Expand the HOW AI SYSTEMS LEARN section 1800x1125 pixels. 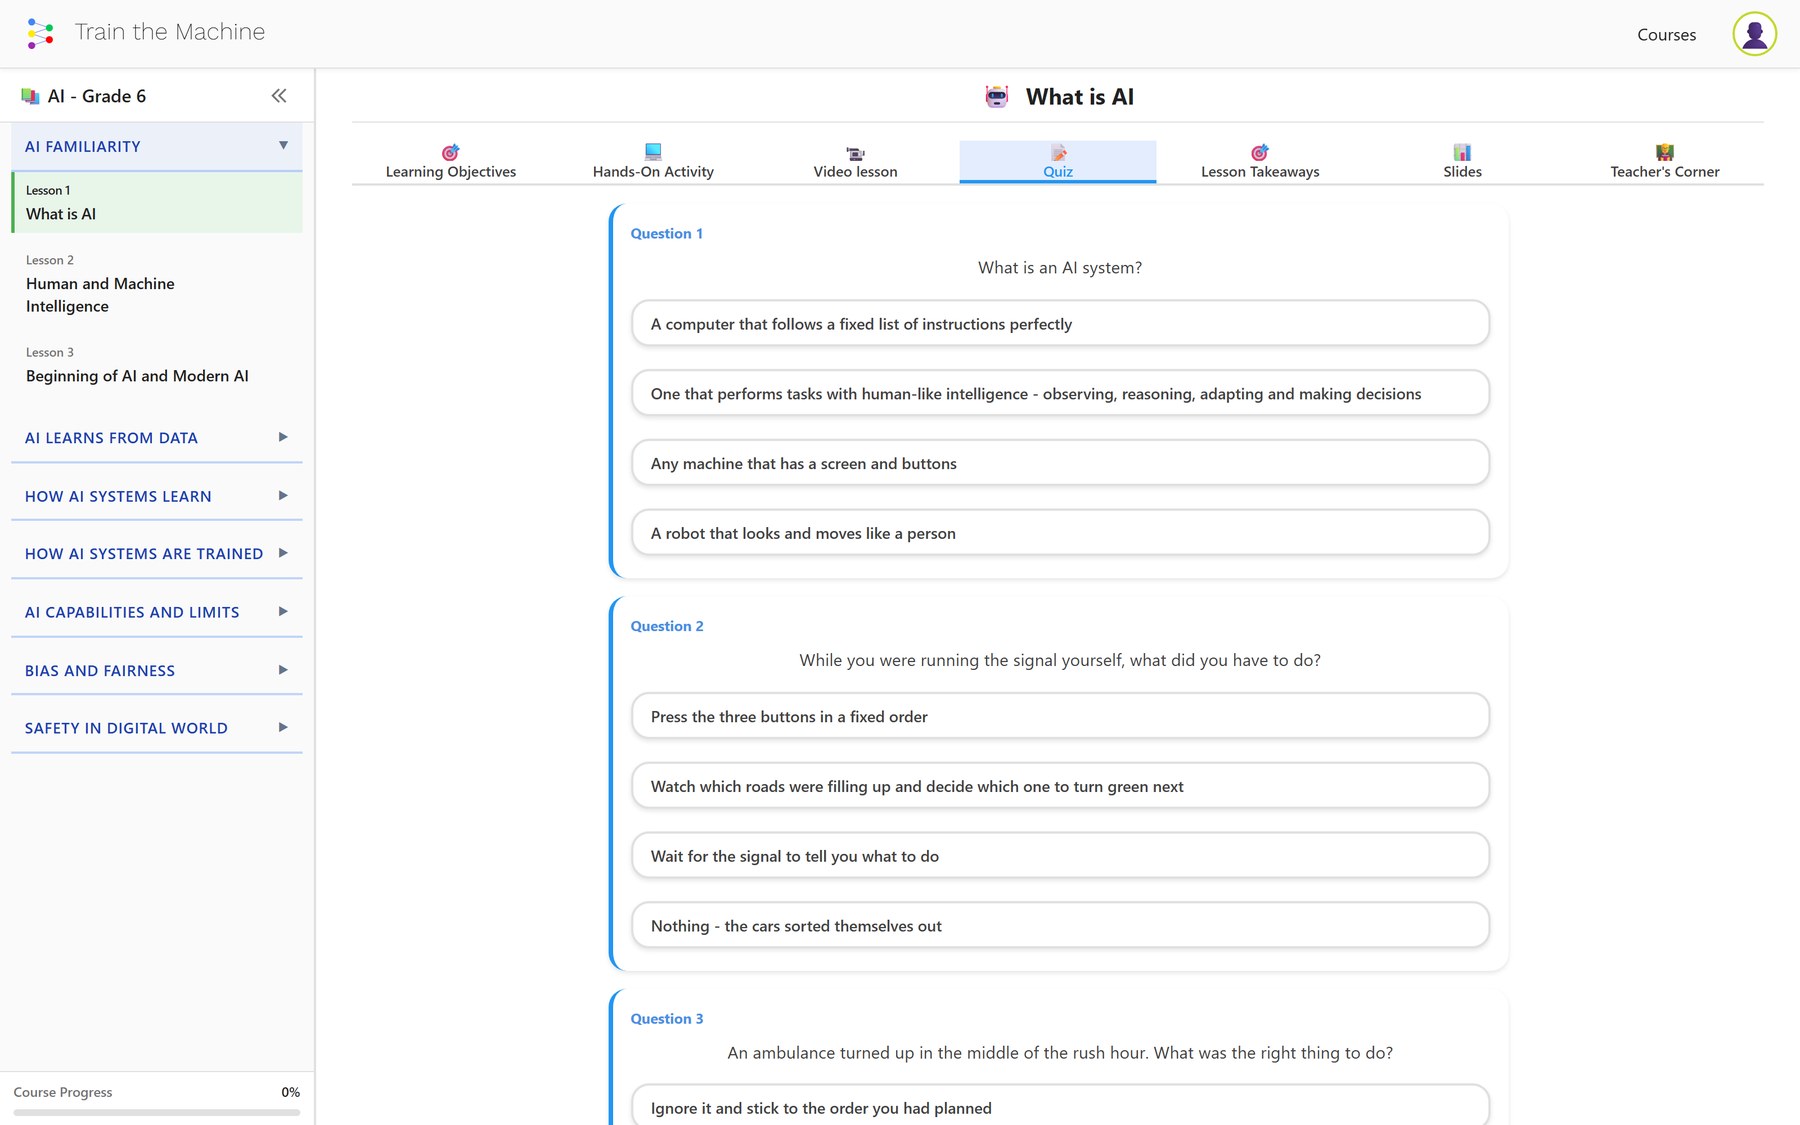(x=157, y=496)
